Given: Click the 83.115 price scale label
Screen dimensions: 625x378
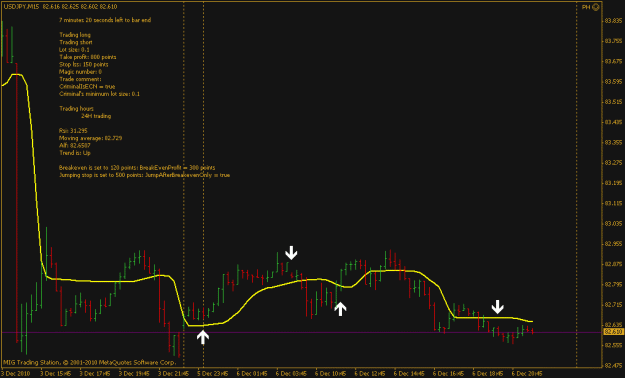Looking at the screenshot, I should (613, 203).
